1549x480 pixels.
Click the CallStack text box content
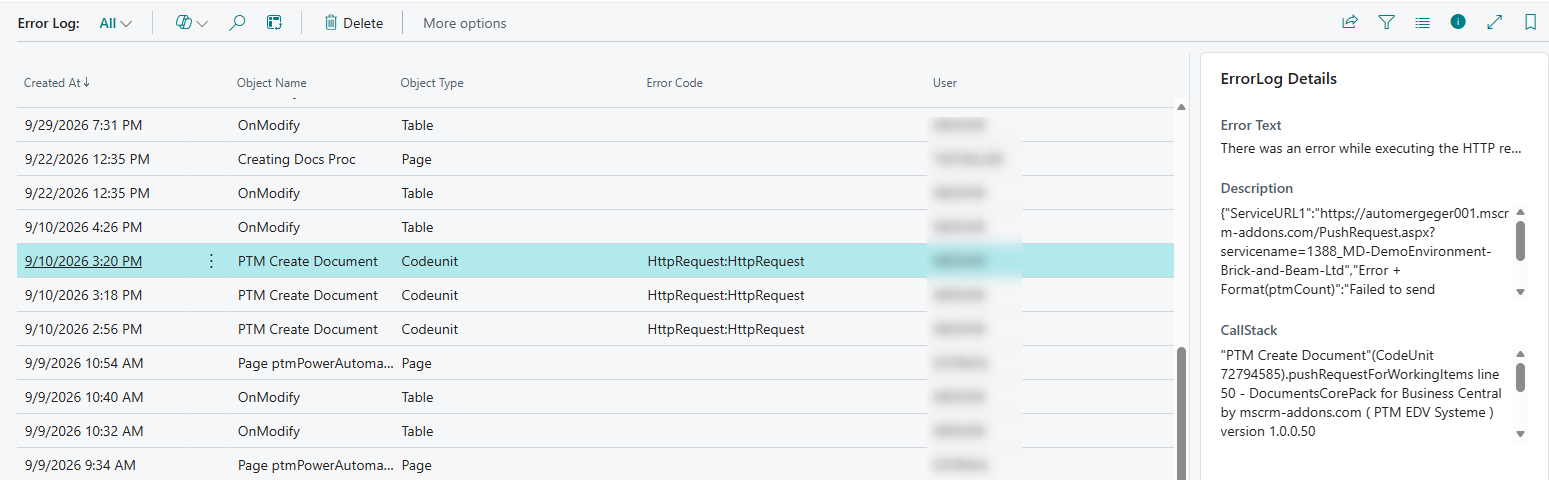pos(1364,393)
